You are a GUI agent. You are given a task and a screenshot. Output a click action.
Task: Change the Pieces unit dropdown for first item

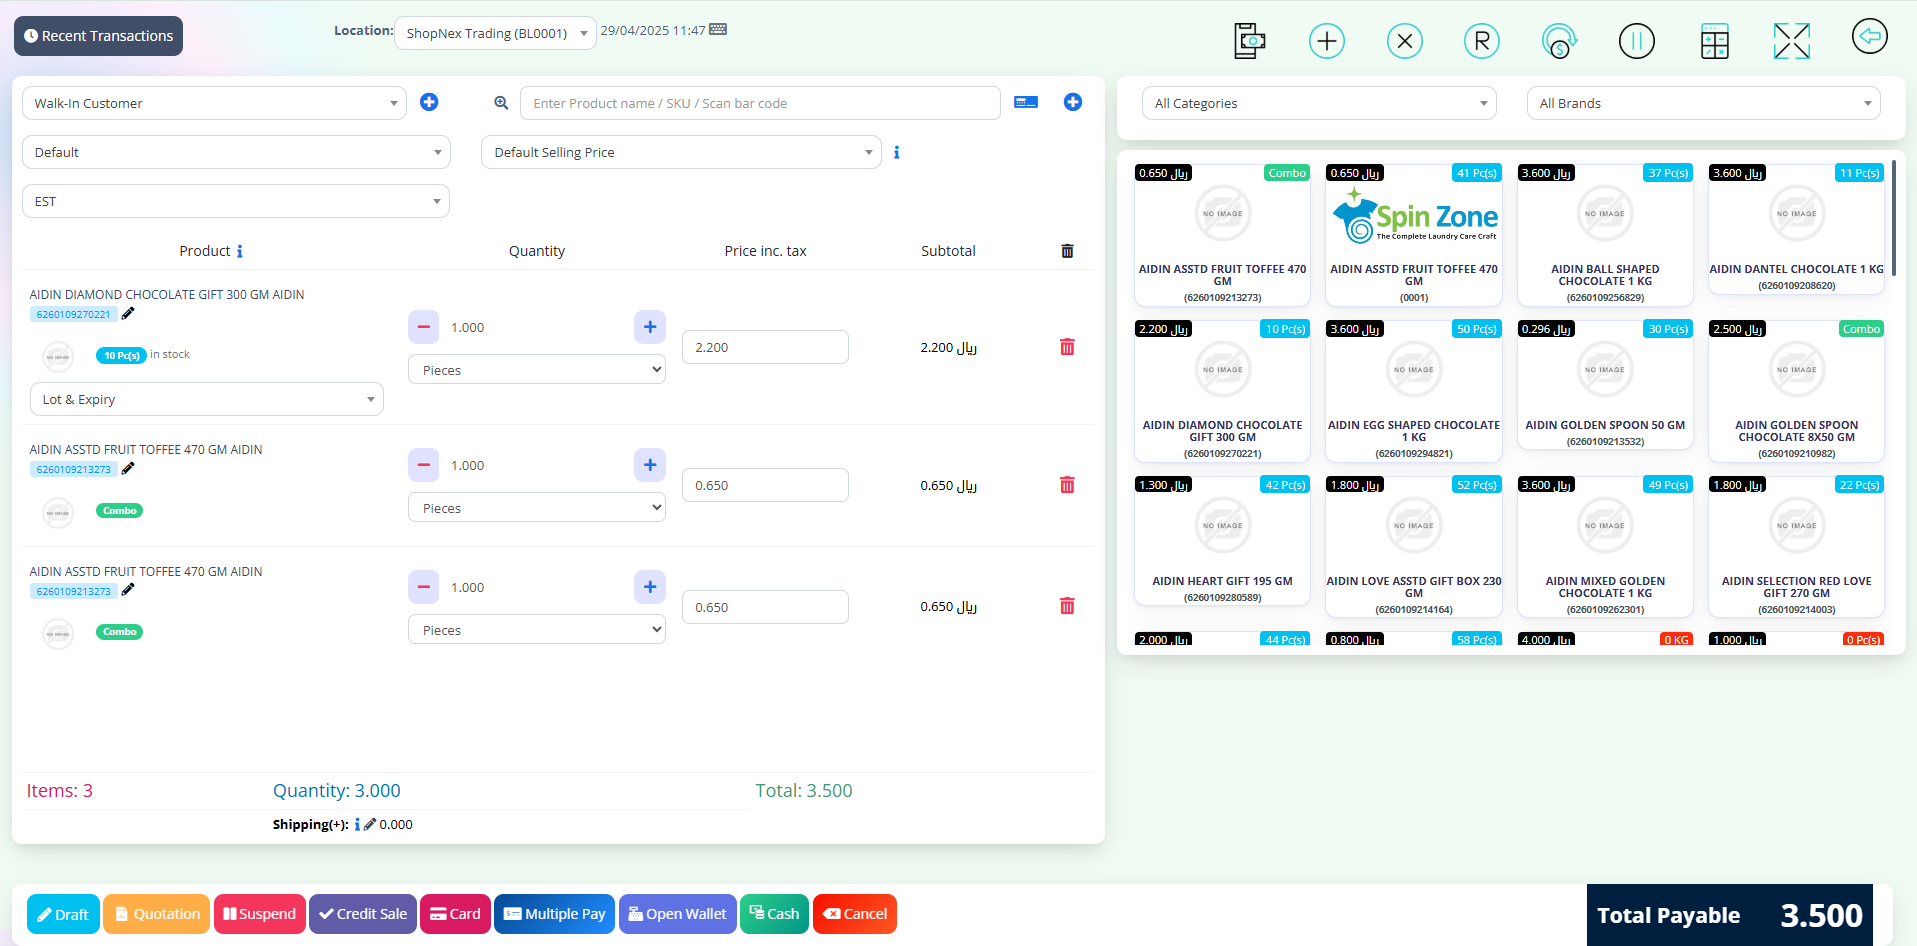point(536,369)
